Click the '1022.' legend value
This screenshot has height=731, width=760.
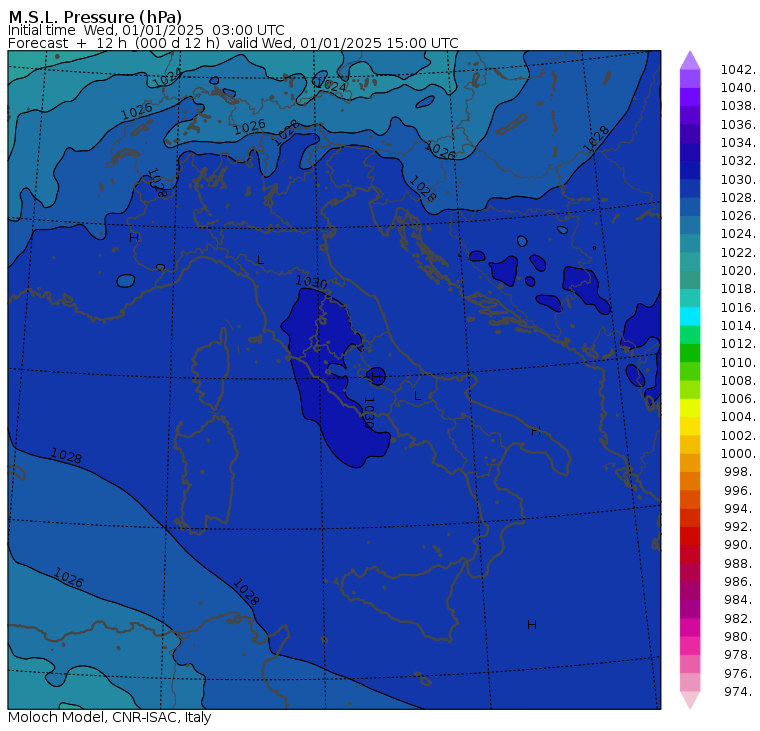[x=738, y=253]
